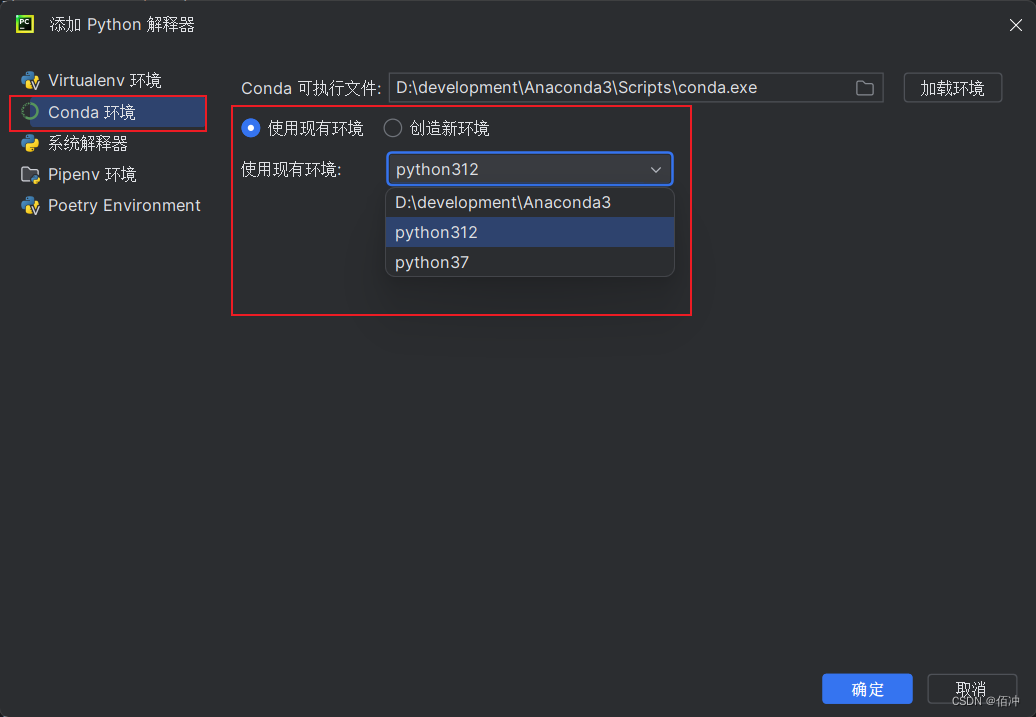
Task: Click the 加载环境 button
Action: click(952, 87)
